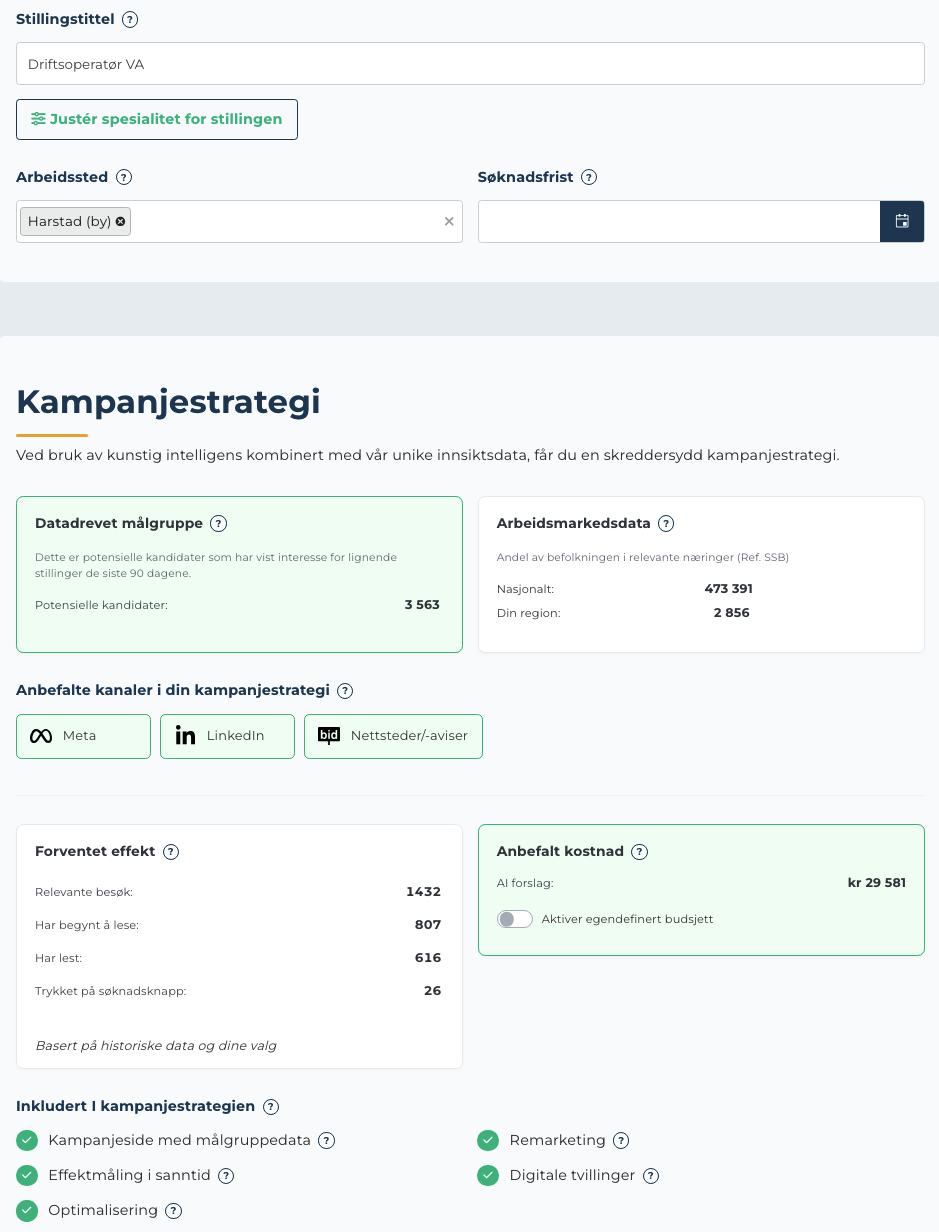
Task: Select the bid icon on Nettsteder/-aviser
Action: pos(330,735)
